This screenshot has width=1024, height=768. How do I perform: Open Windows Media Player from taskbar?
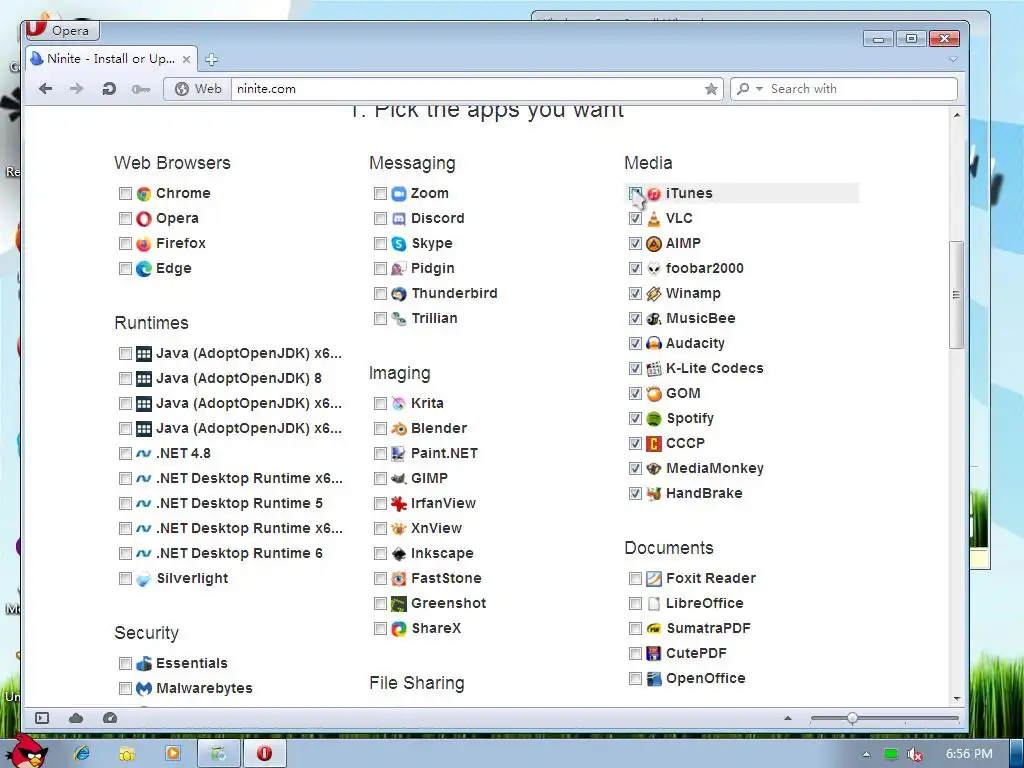pyautogui.click(x=173, y=754)
